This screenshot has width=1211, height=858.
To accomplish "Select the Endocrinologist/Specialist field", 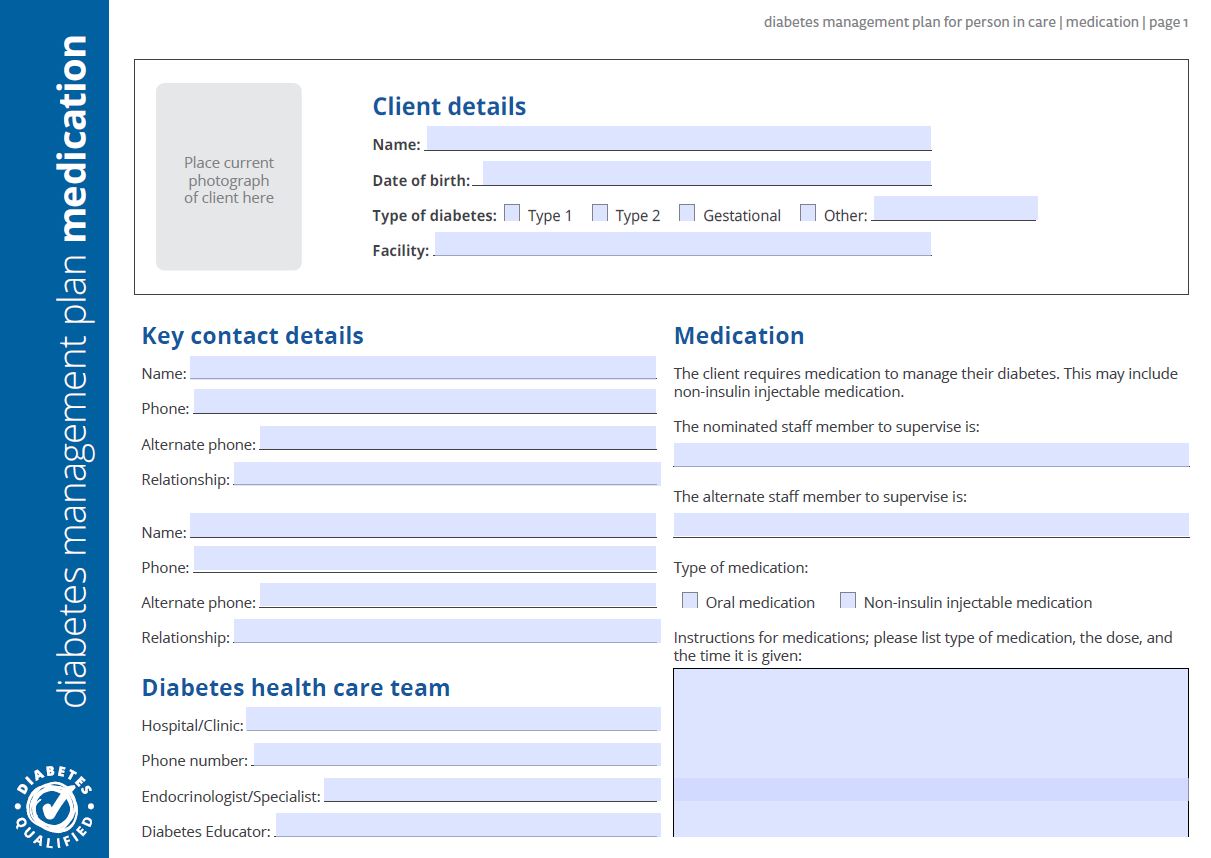I will click(x=491, y=790).
